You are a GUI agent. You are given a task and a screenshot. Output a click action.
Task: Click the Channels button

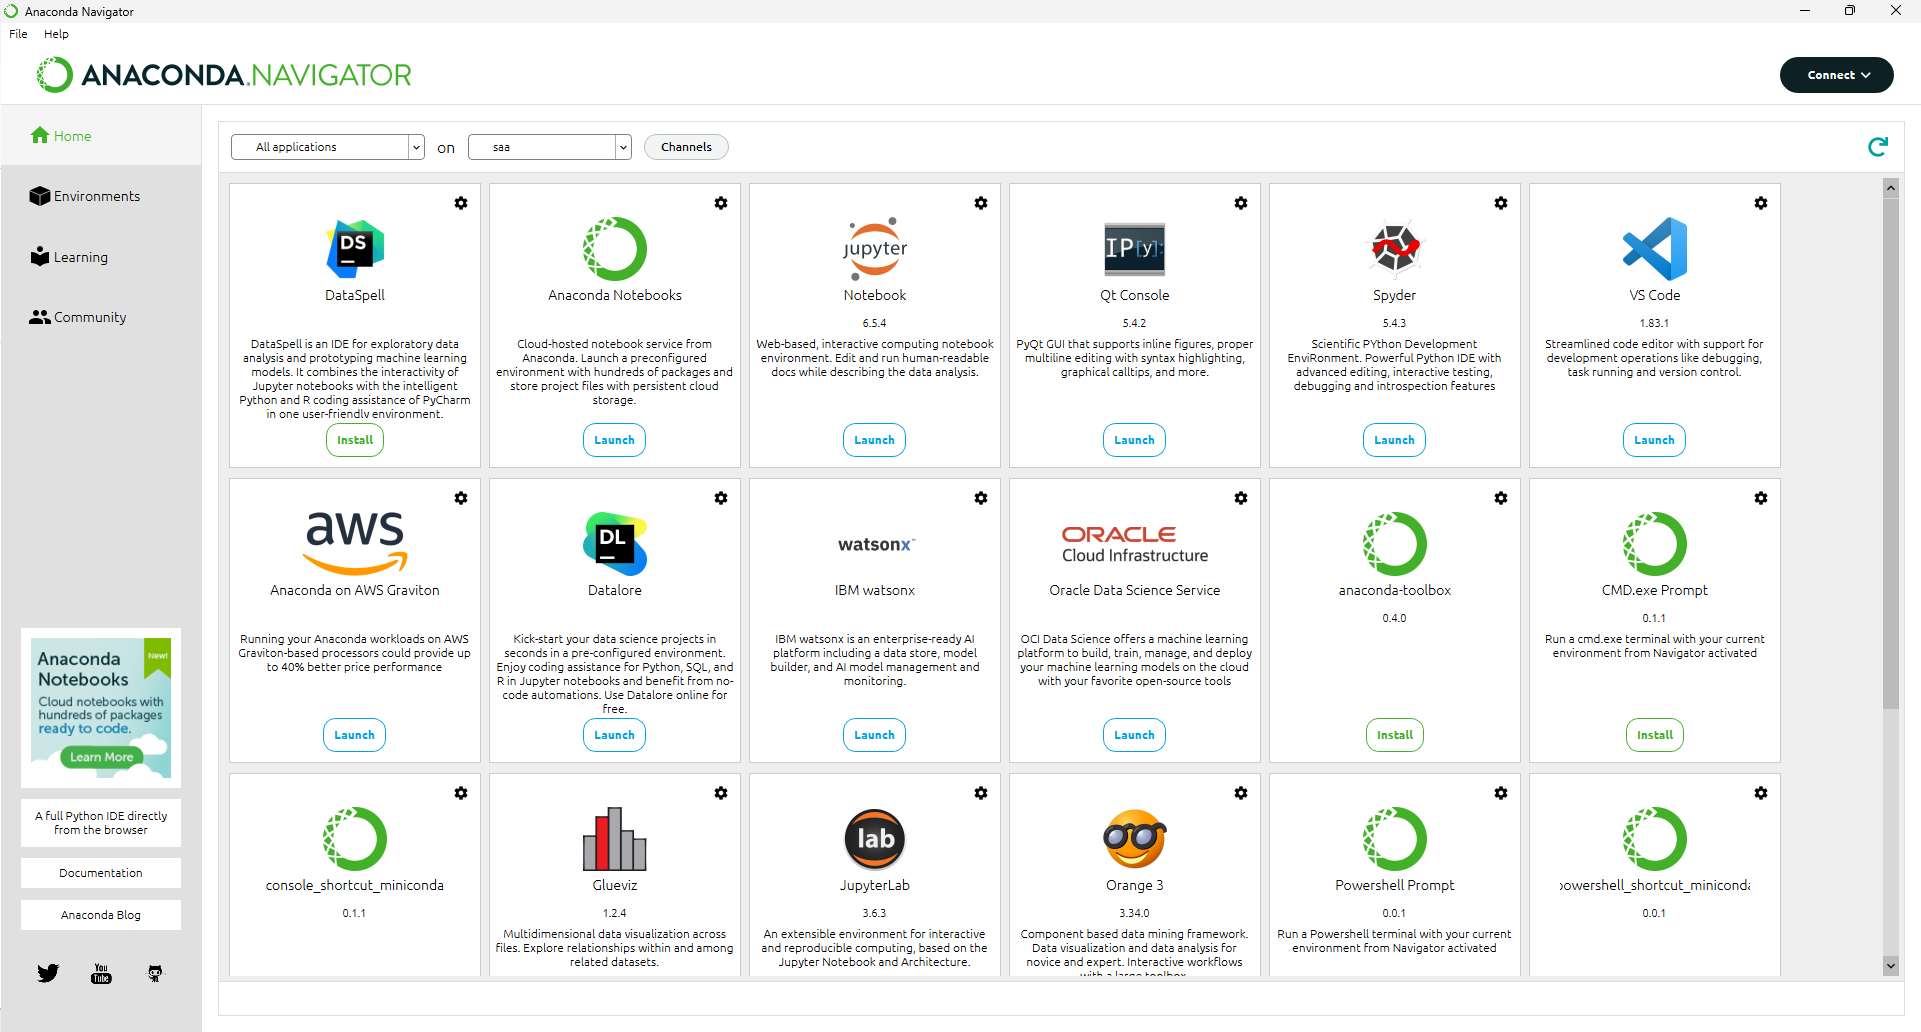(686, 147)
